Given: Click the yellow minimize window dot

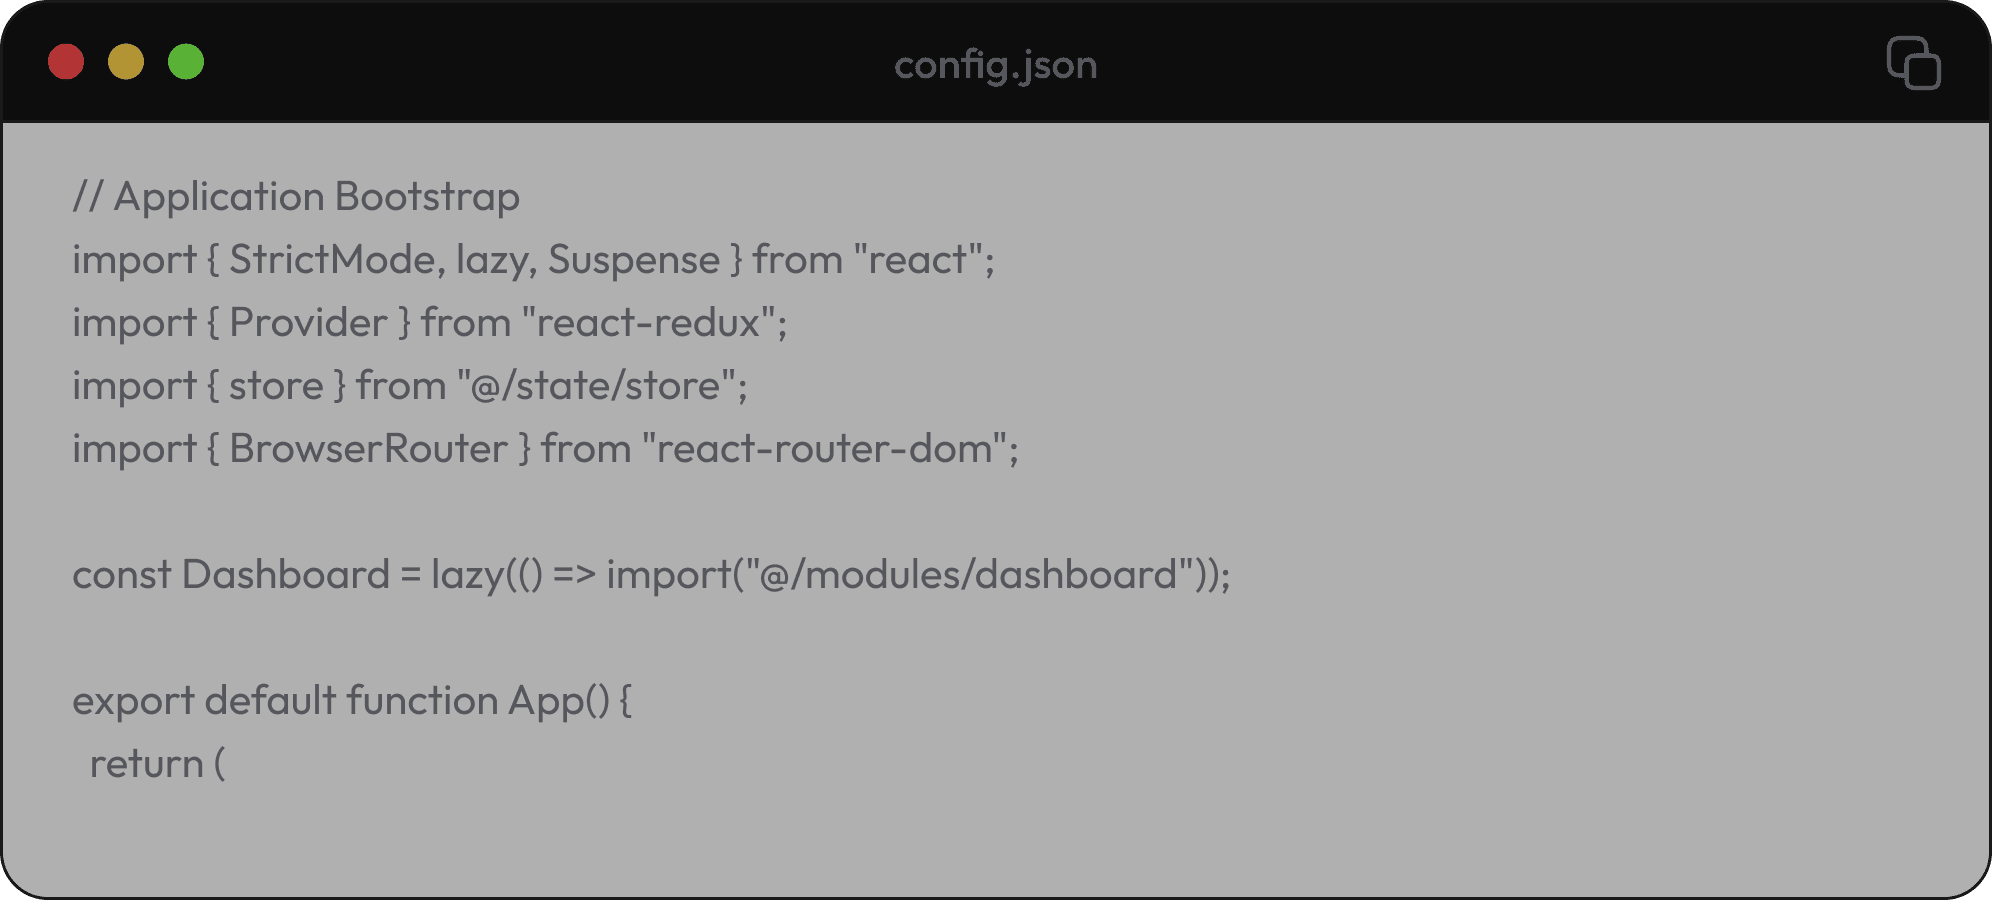Looking at the screenshot, I should coord(126,62).
